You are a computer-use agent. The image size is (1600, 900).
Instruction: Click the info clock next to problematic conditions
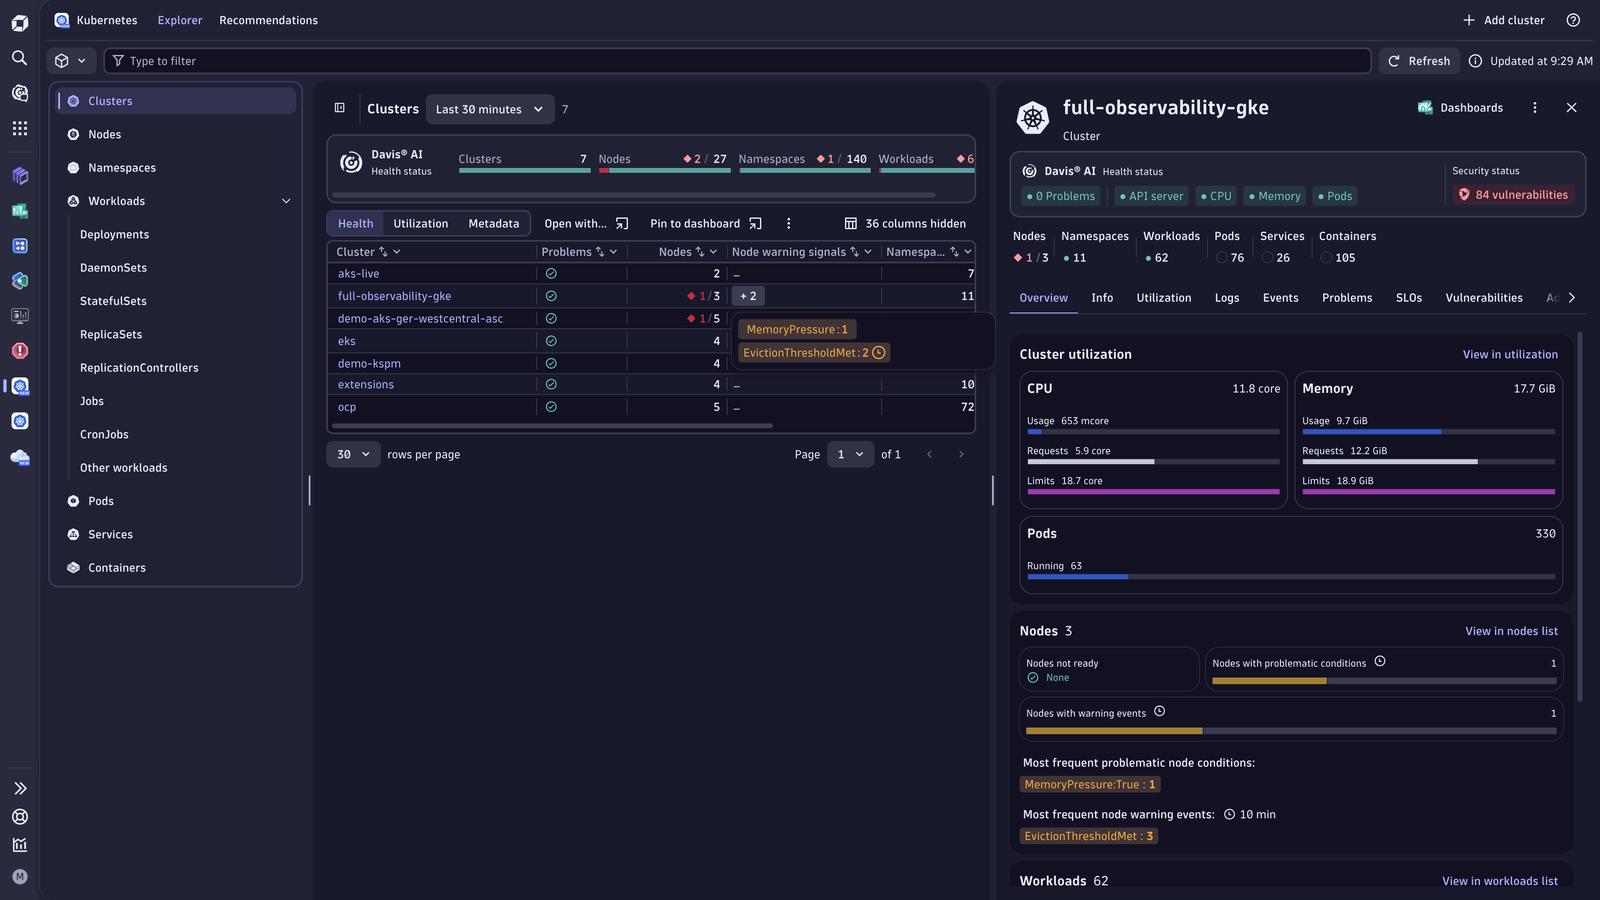(x=1380, y=661)
